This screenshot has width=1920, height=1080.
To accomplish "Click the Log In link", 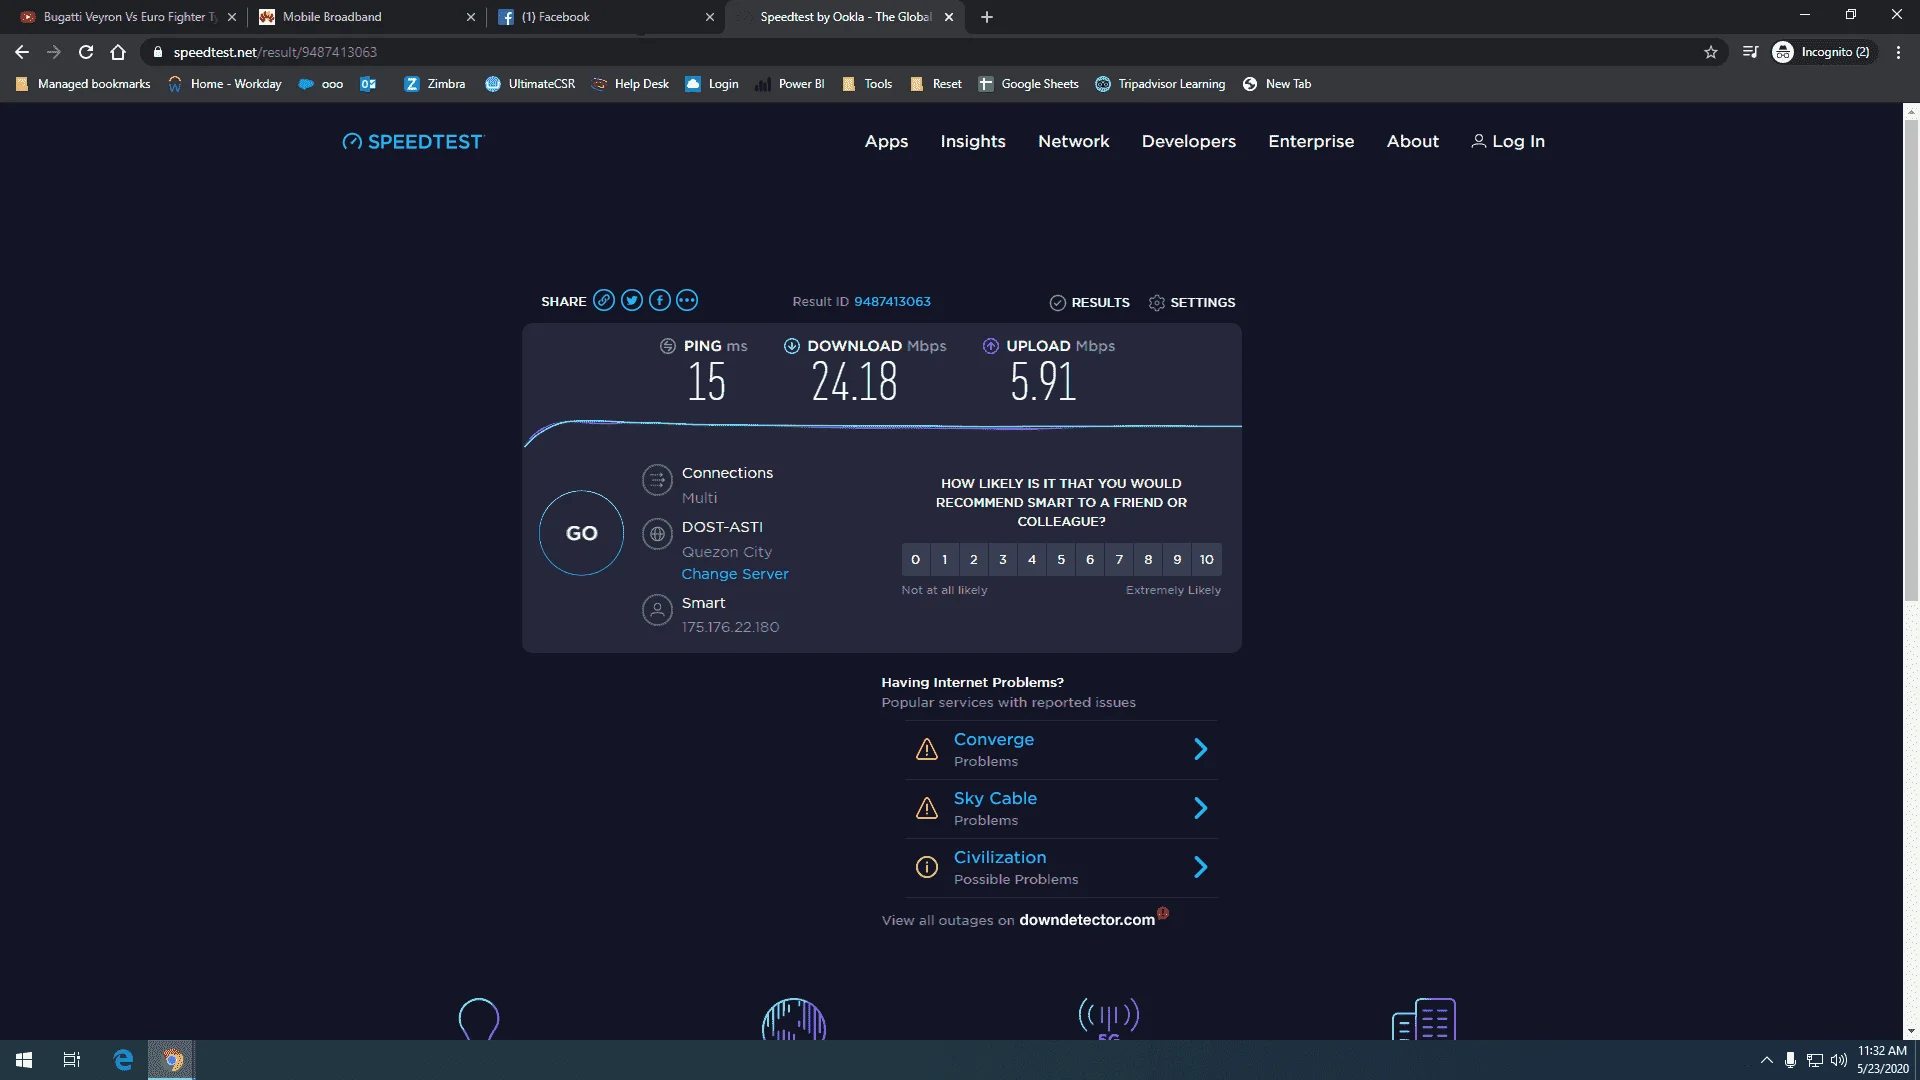I will point(1508,141).
